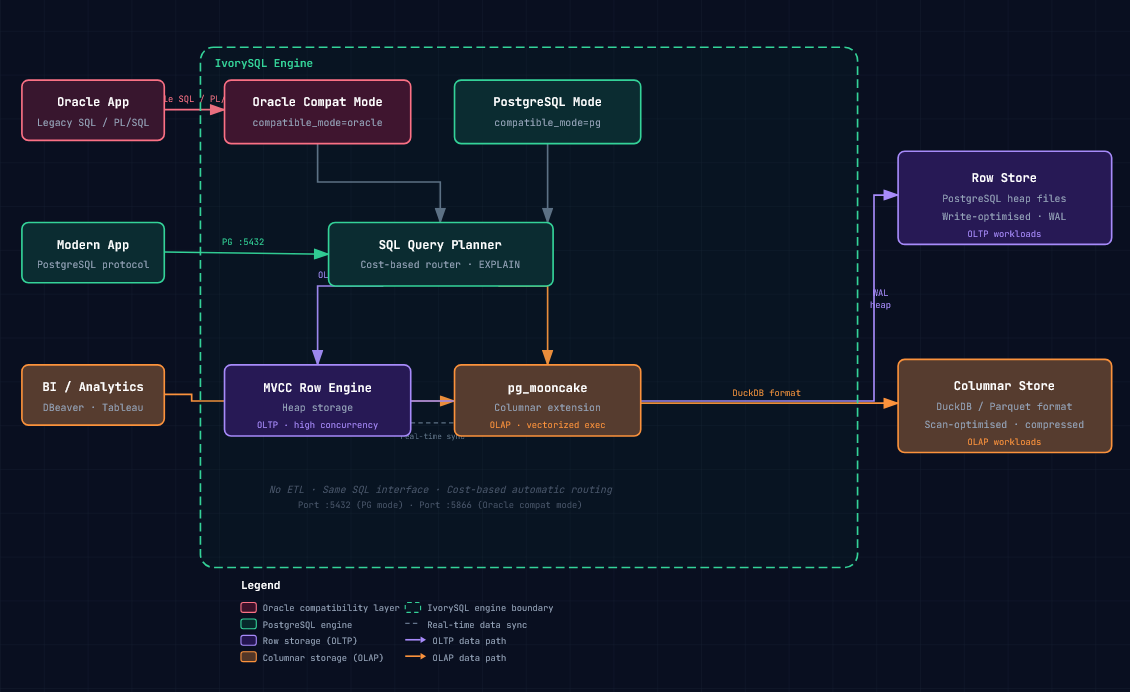Click the 'DuckDB format' arrow label
The width and height of the screenshot is (1130, 692).
766,393
